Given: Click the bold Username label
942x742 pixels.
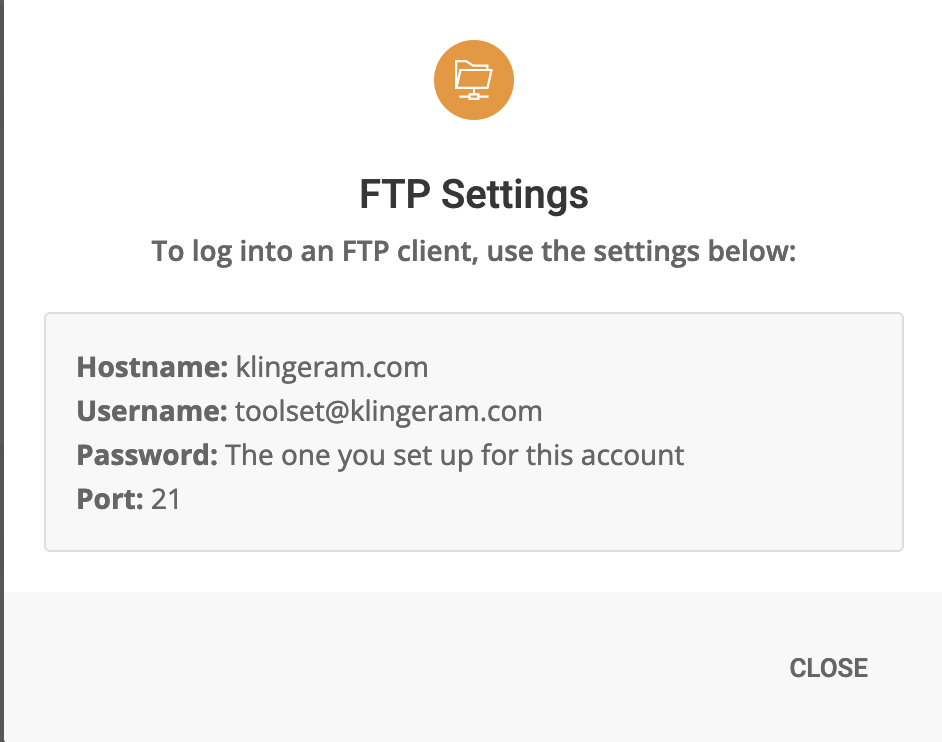Looking at the screenshot, I should click(x=152, y=411).
